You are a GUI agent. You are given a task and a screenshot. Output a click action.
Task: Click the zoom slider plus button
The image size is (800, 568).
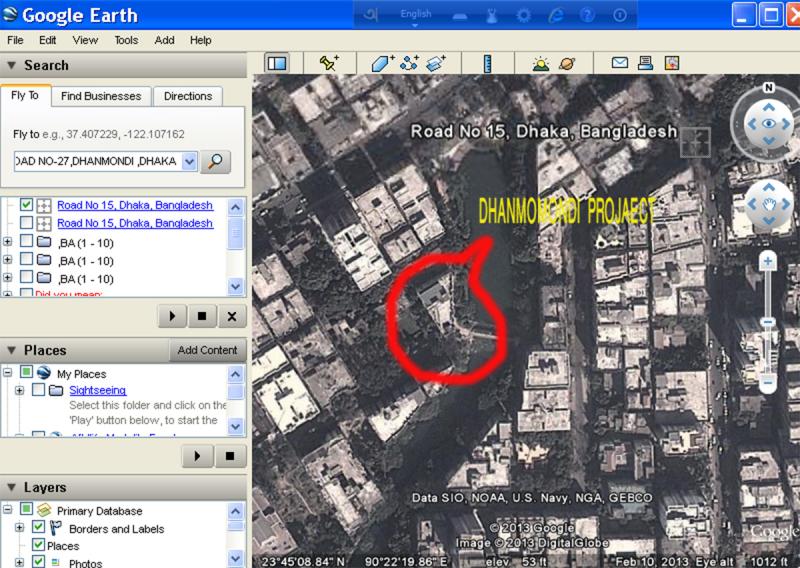(767, 262)
